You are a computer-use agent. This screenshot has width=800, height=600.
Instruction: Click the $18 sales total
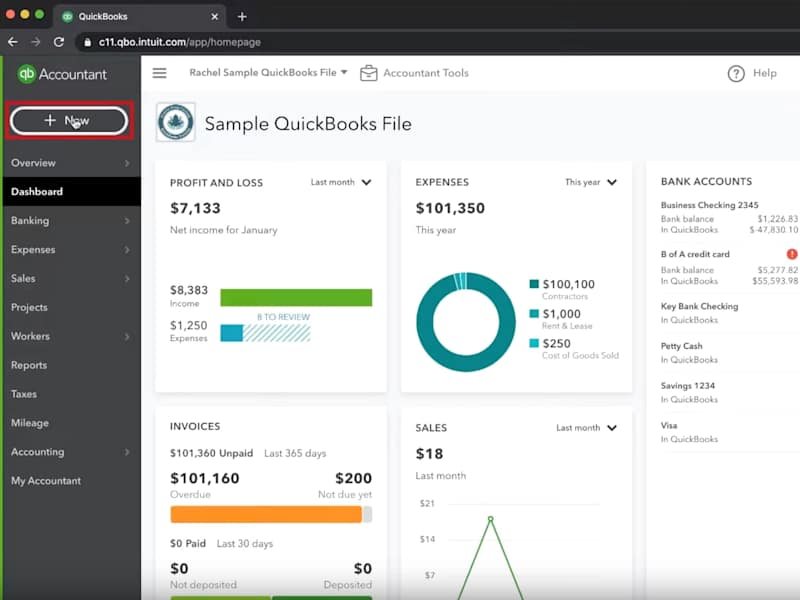pos(429,454)
